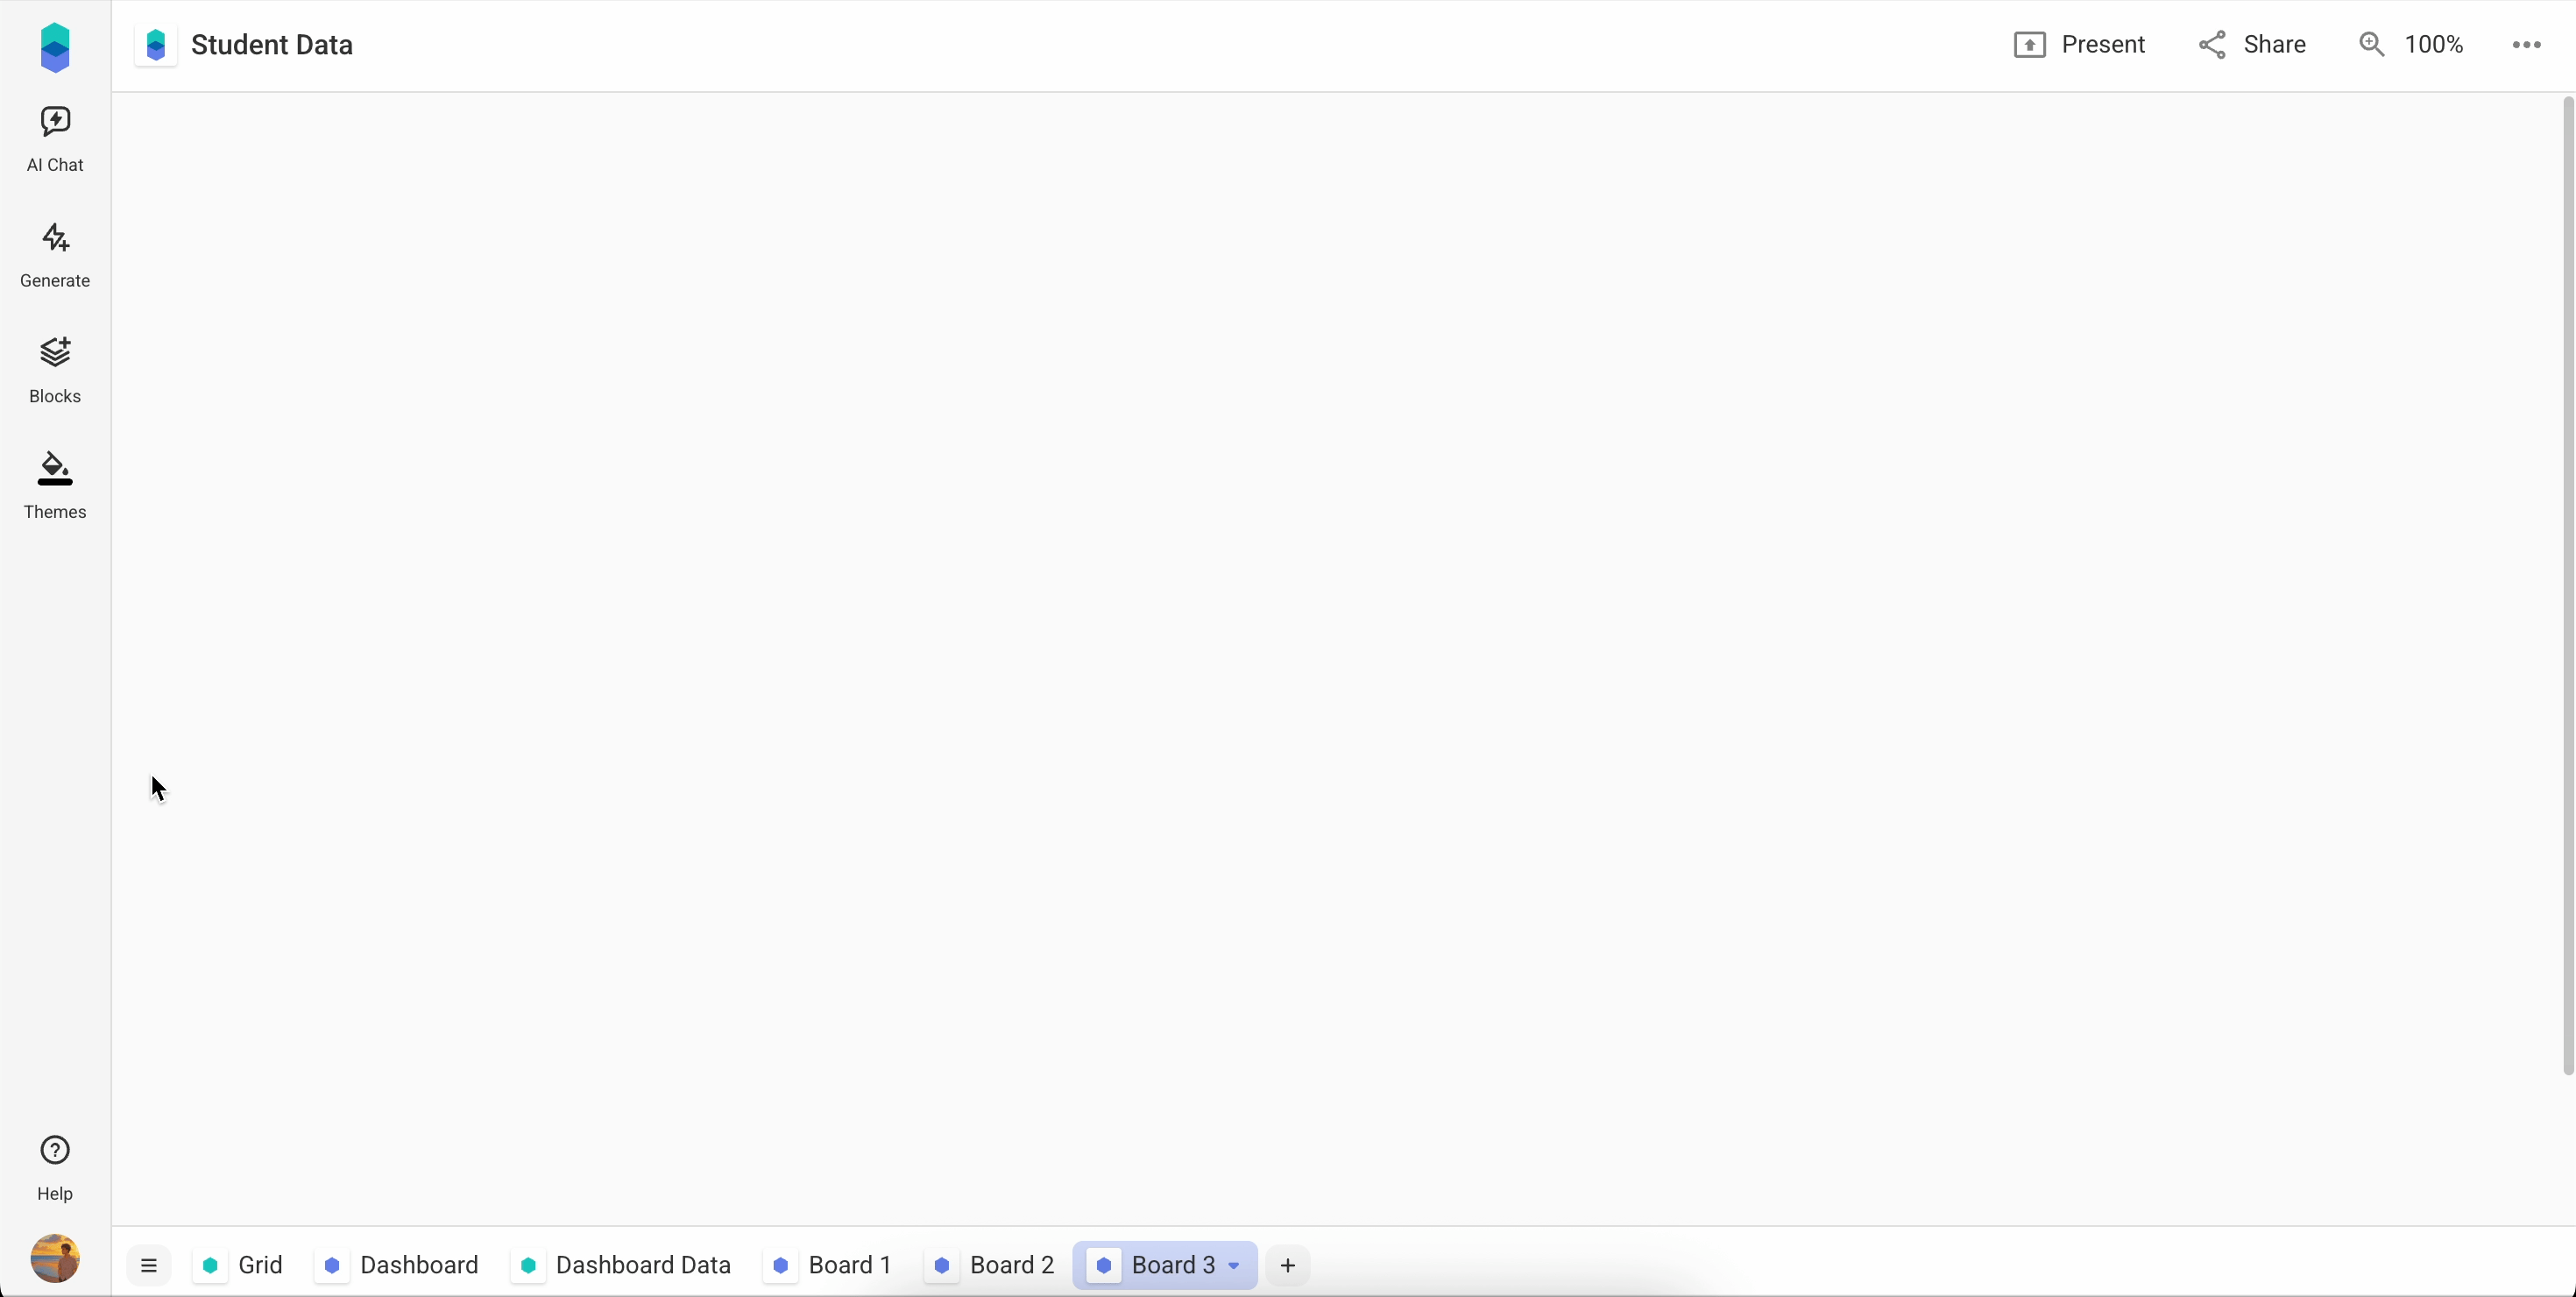Switch to the Grid tab
The image size is (2576, 1297).
click(x=243, y=1265)
